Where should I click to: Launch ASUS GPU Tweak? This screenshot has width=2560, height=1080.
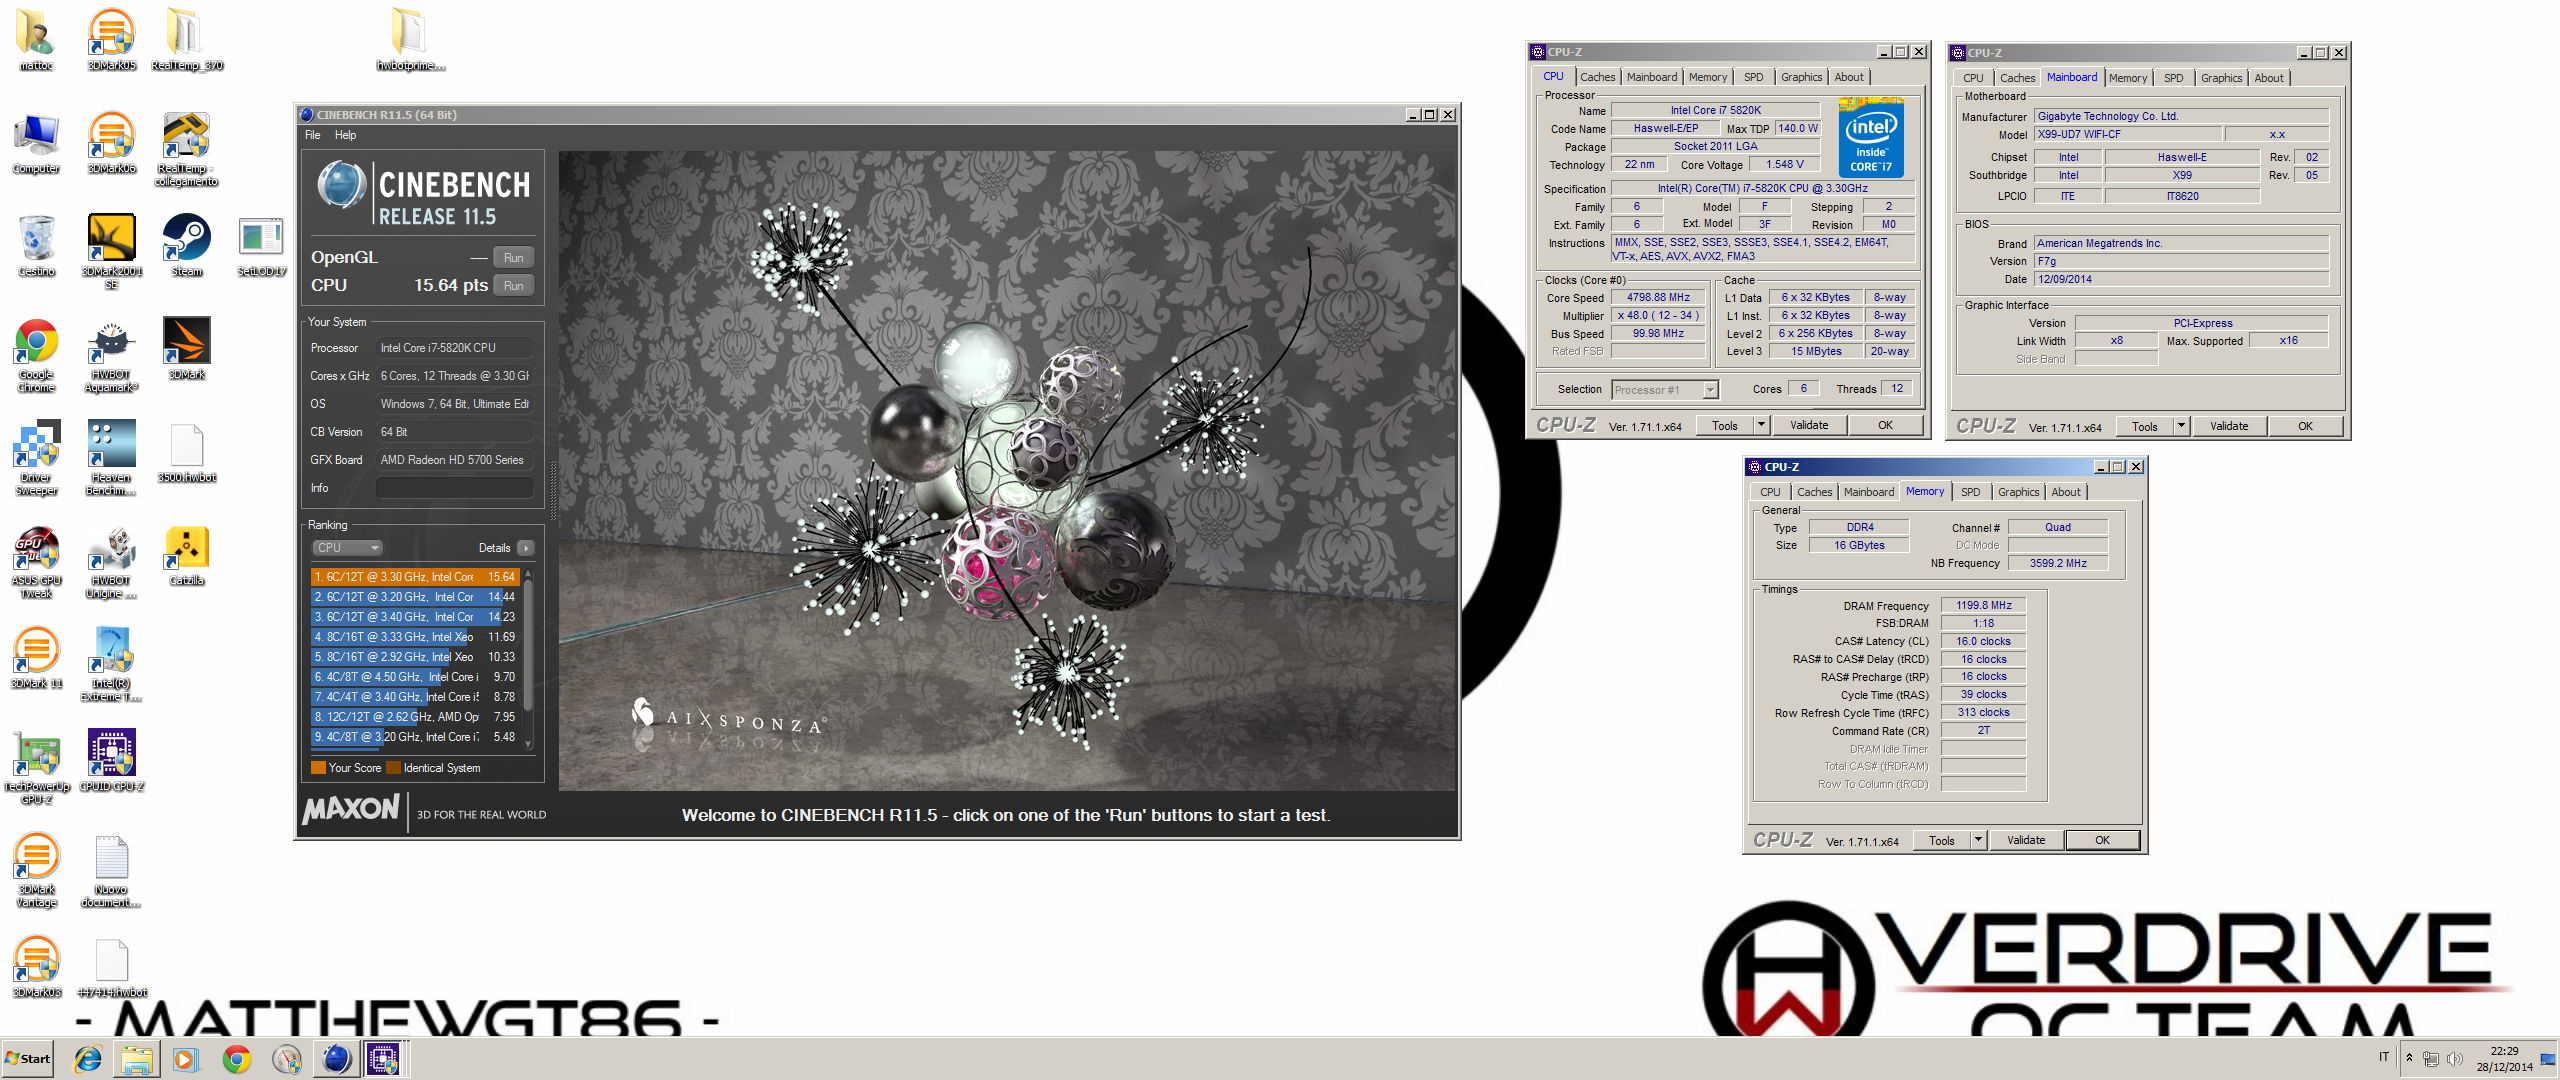[36, 562]
